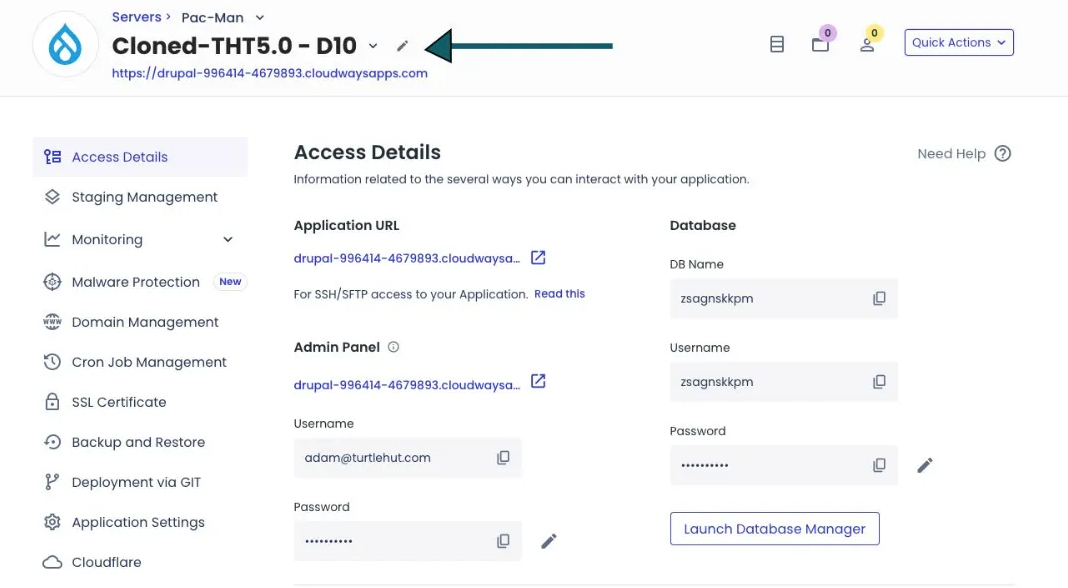Copy the admin panel username
The height and width of the screenshot is (588, 1068).
[x=503, y=457]
